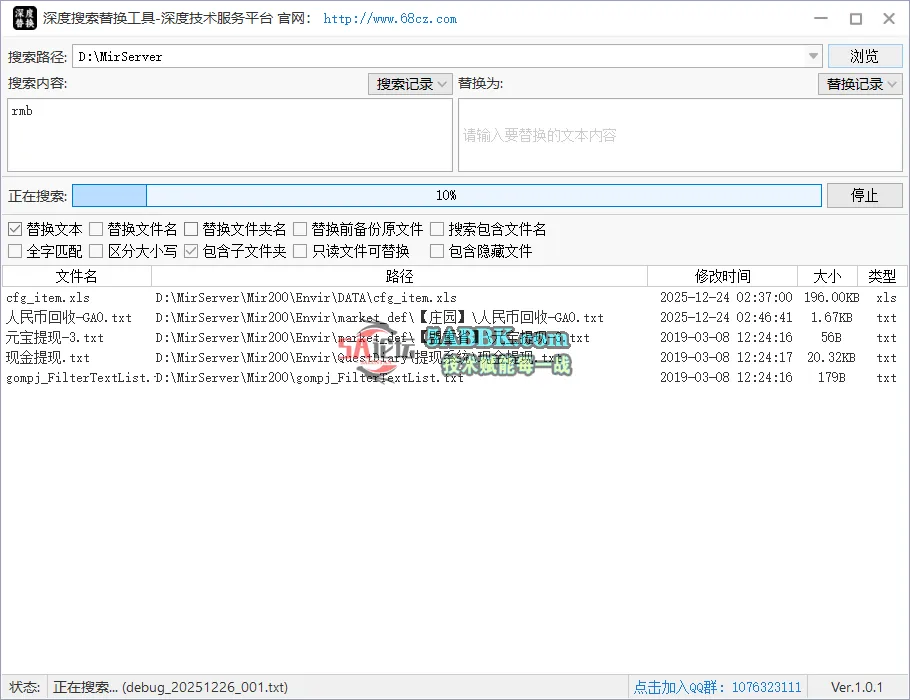Image resolution: width=910 pixels, height=700 pixels.
Task: Click the app logo icon in title bar
Action: click(24, 18)
